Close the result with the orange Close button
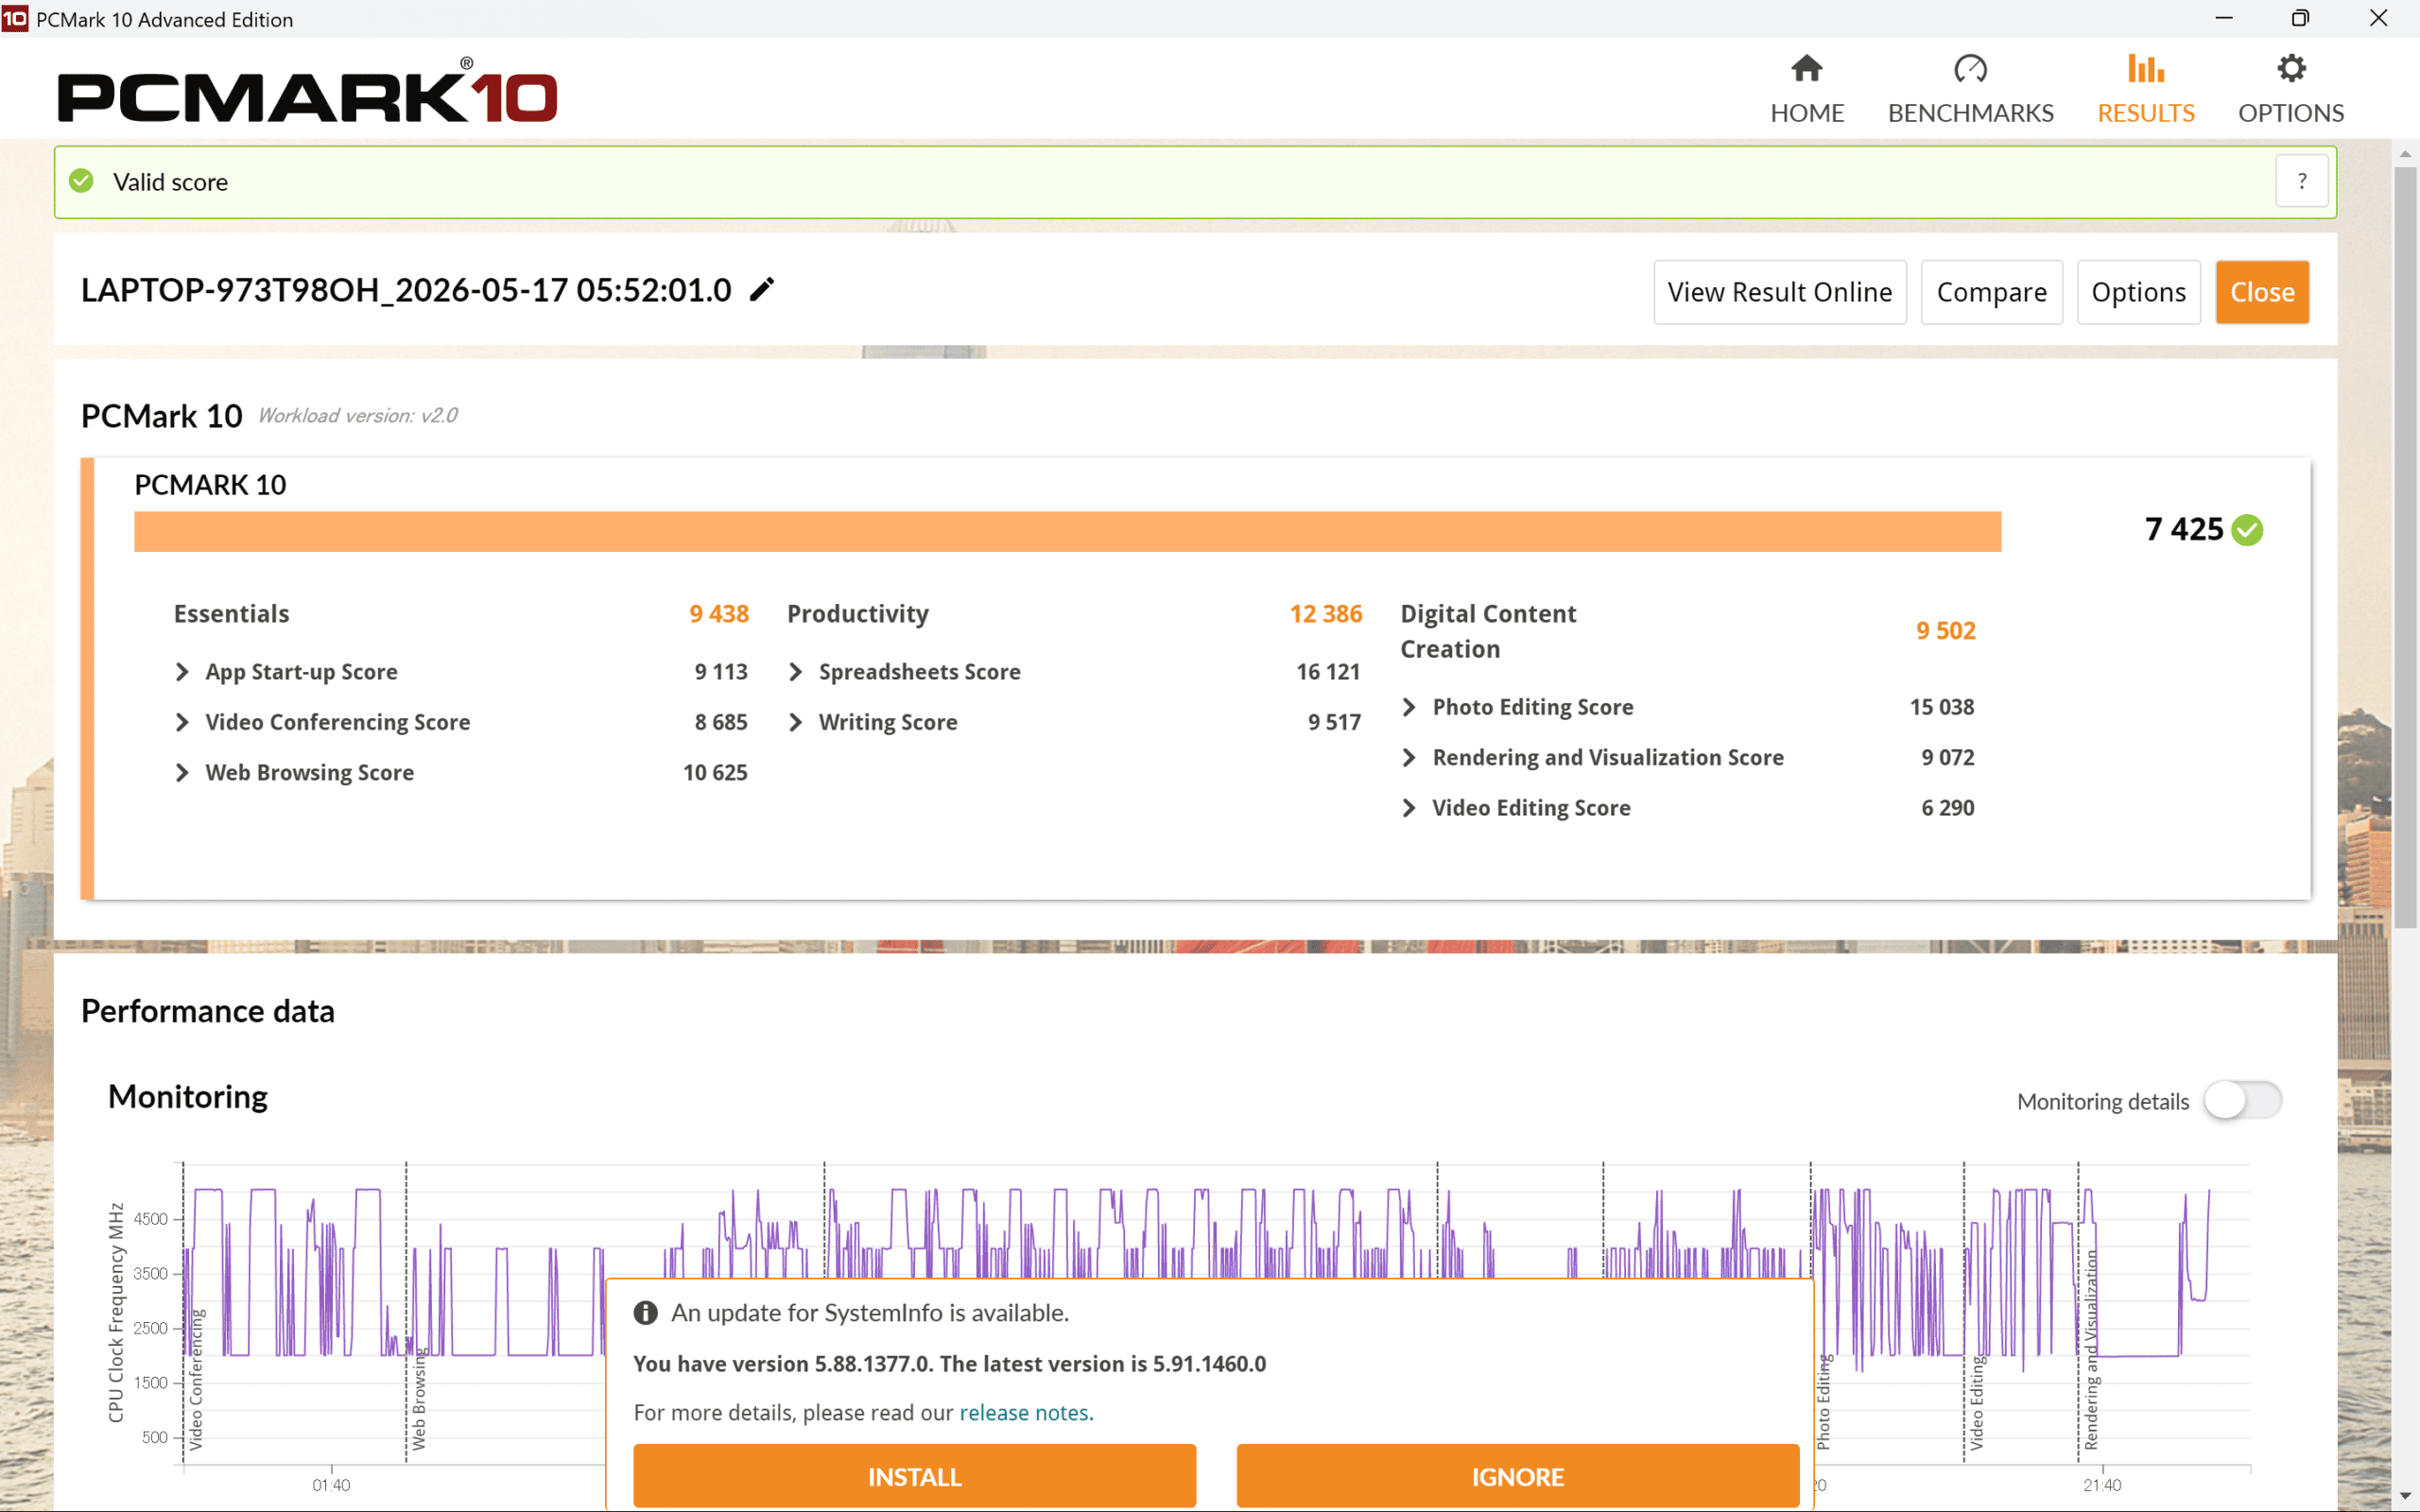Screen dimensions: 2420x1512 (x=2262, y=292)
